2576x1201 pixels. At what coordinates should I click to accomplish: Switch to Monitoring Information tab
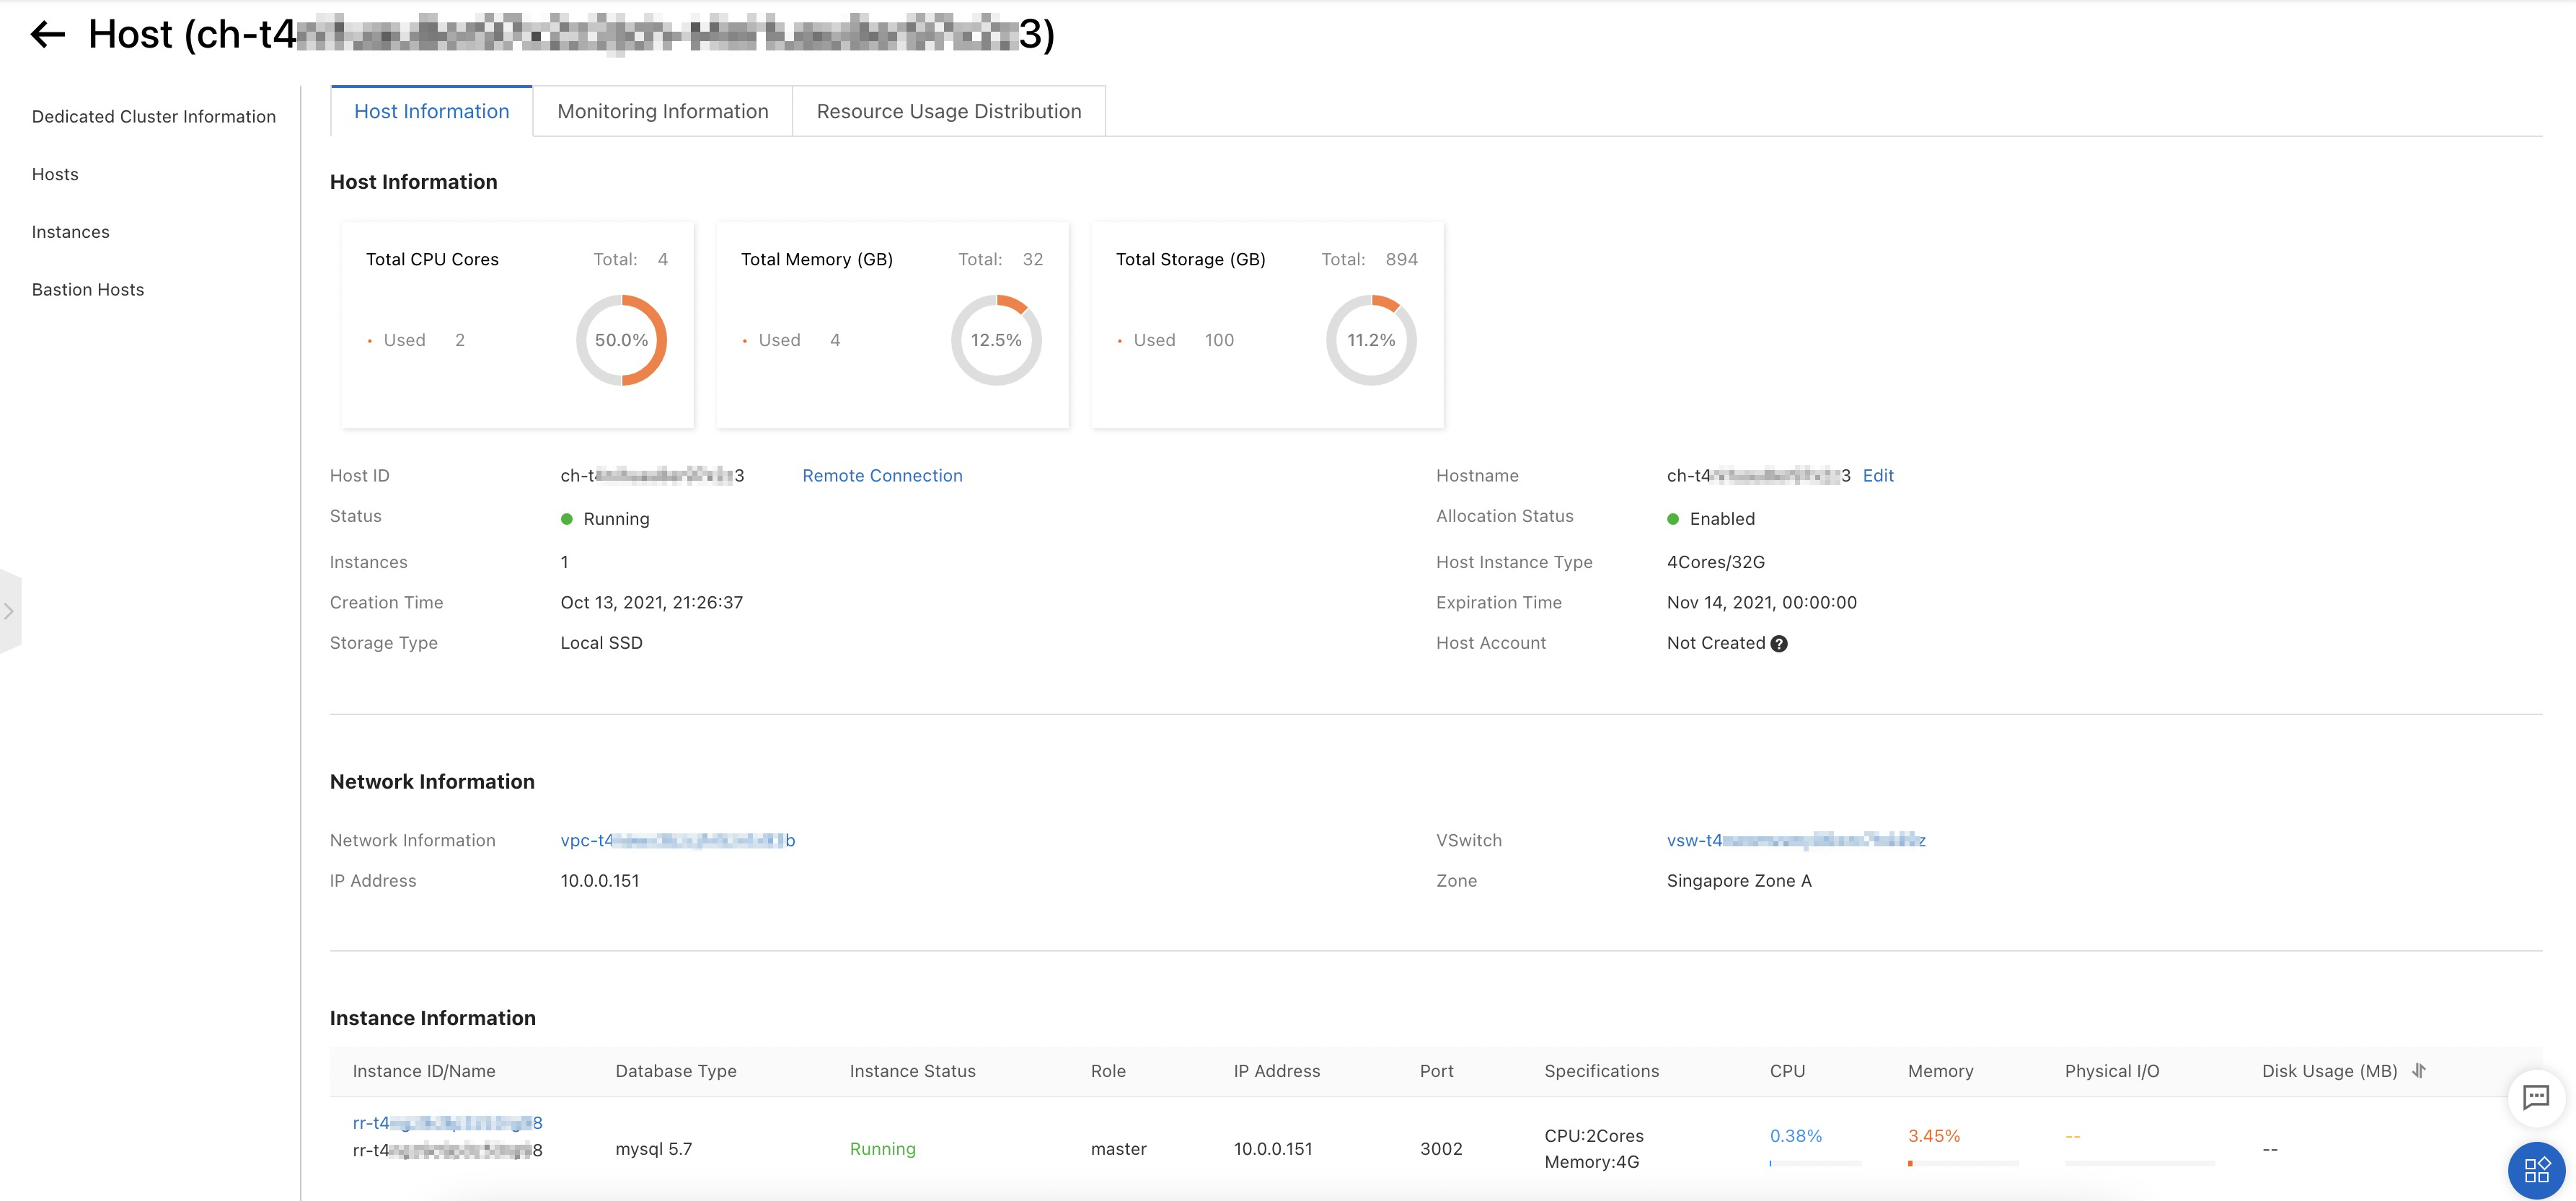[662, 111]
